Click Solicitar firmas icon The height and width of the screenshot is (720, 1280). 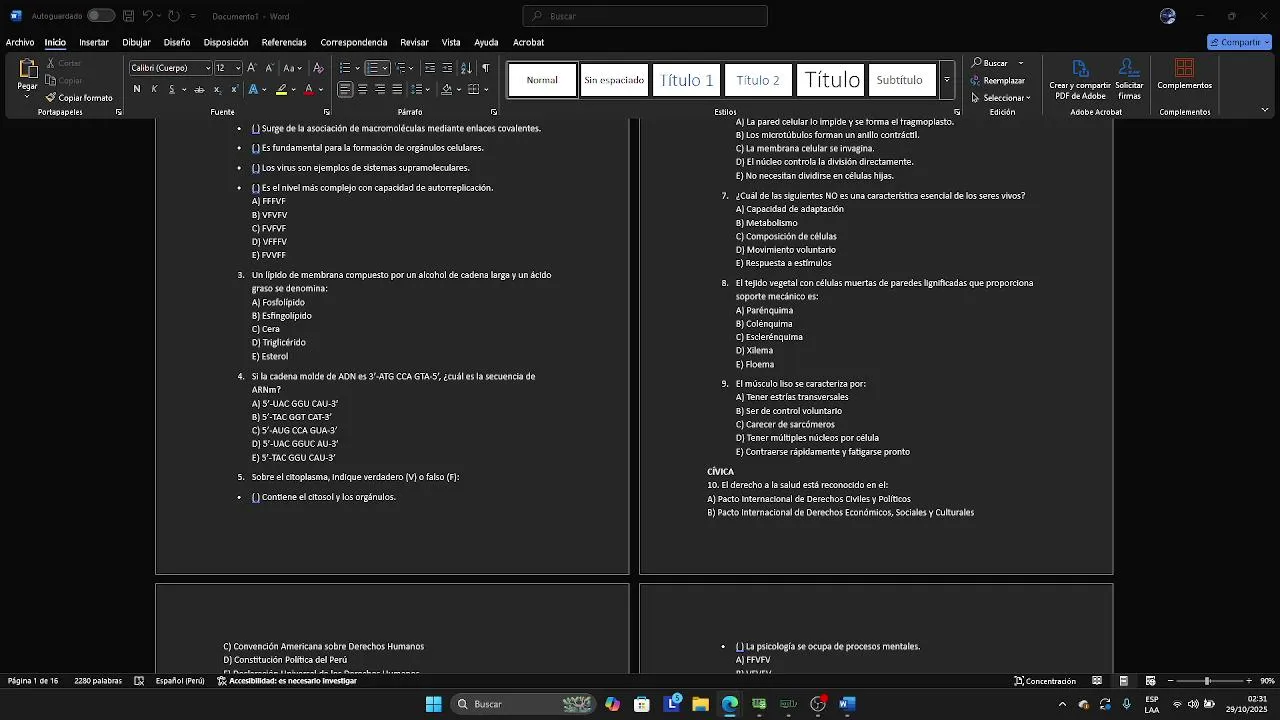coord(1129,80)
